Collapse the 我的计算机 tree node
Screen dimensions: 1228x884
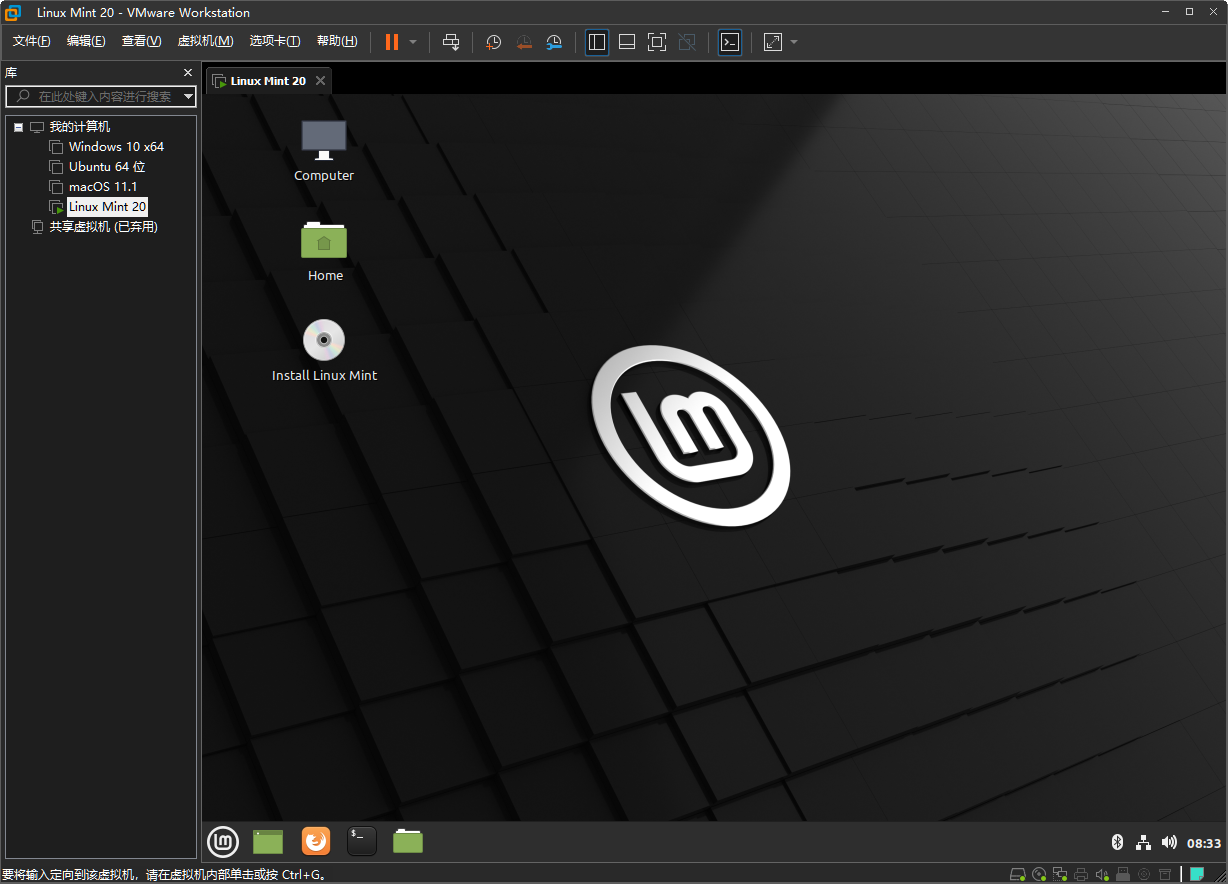[x=18, y=127]
